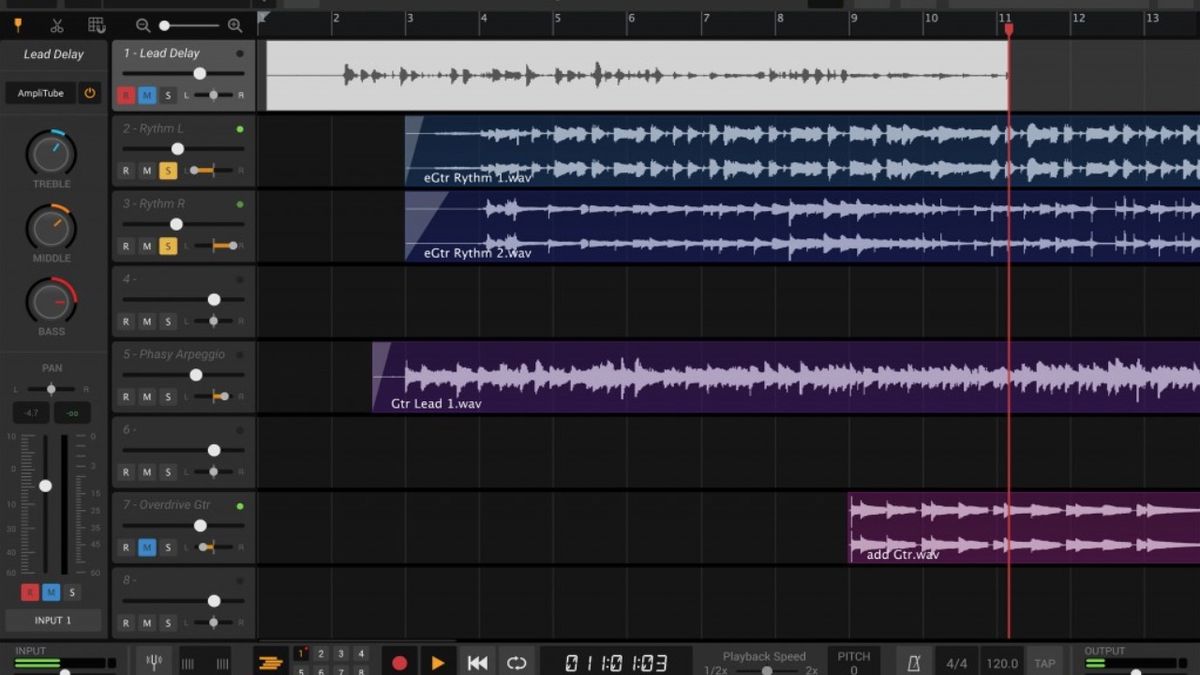This screenshot has height=675, width=1200.
Task: Toggle the AmpliTube power button
Action: [89, 93]
